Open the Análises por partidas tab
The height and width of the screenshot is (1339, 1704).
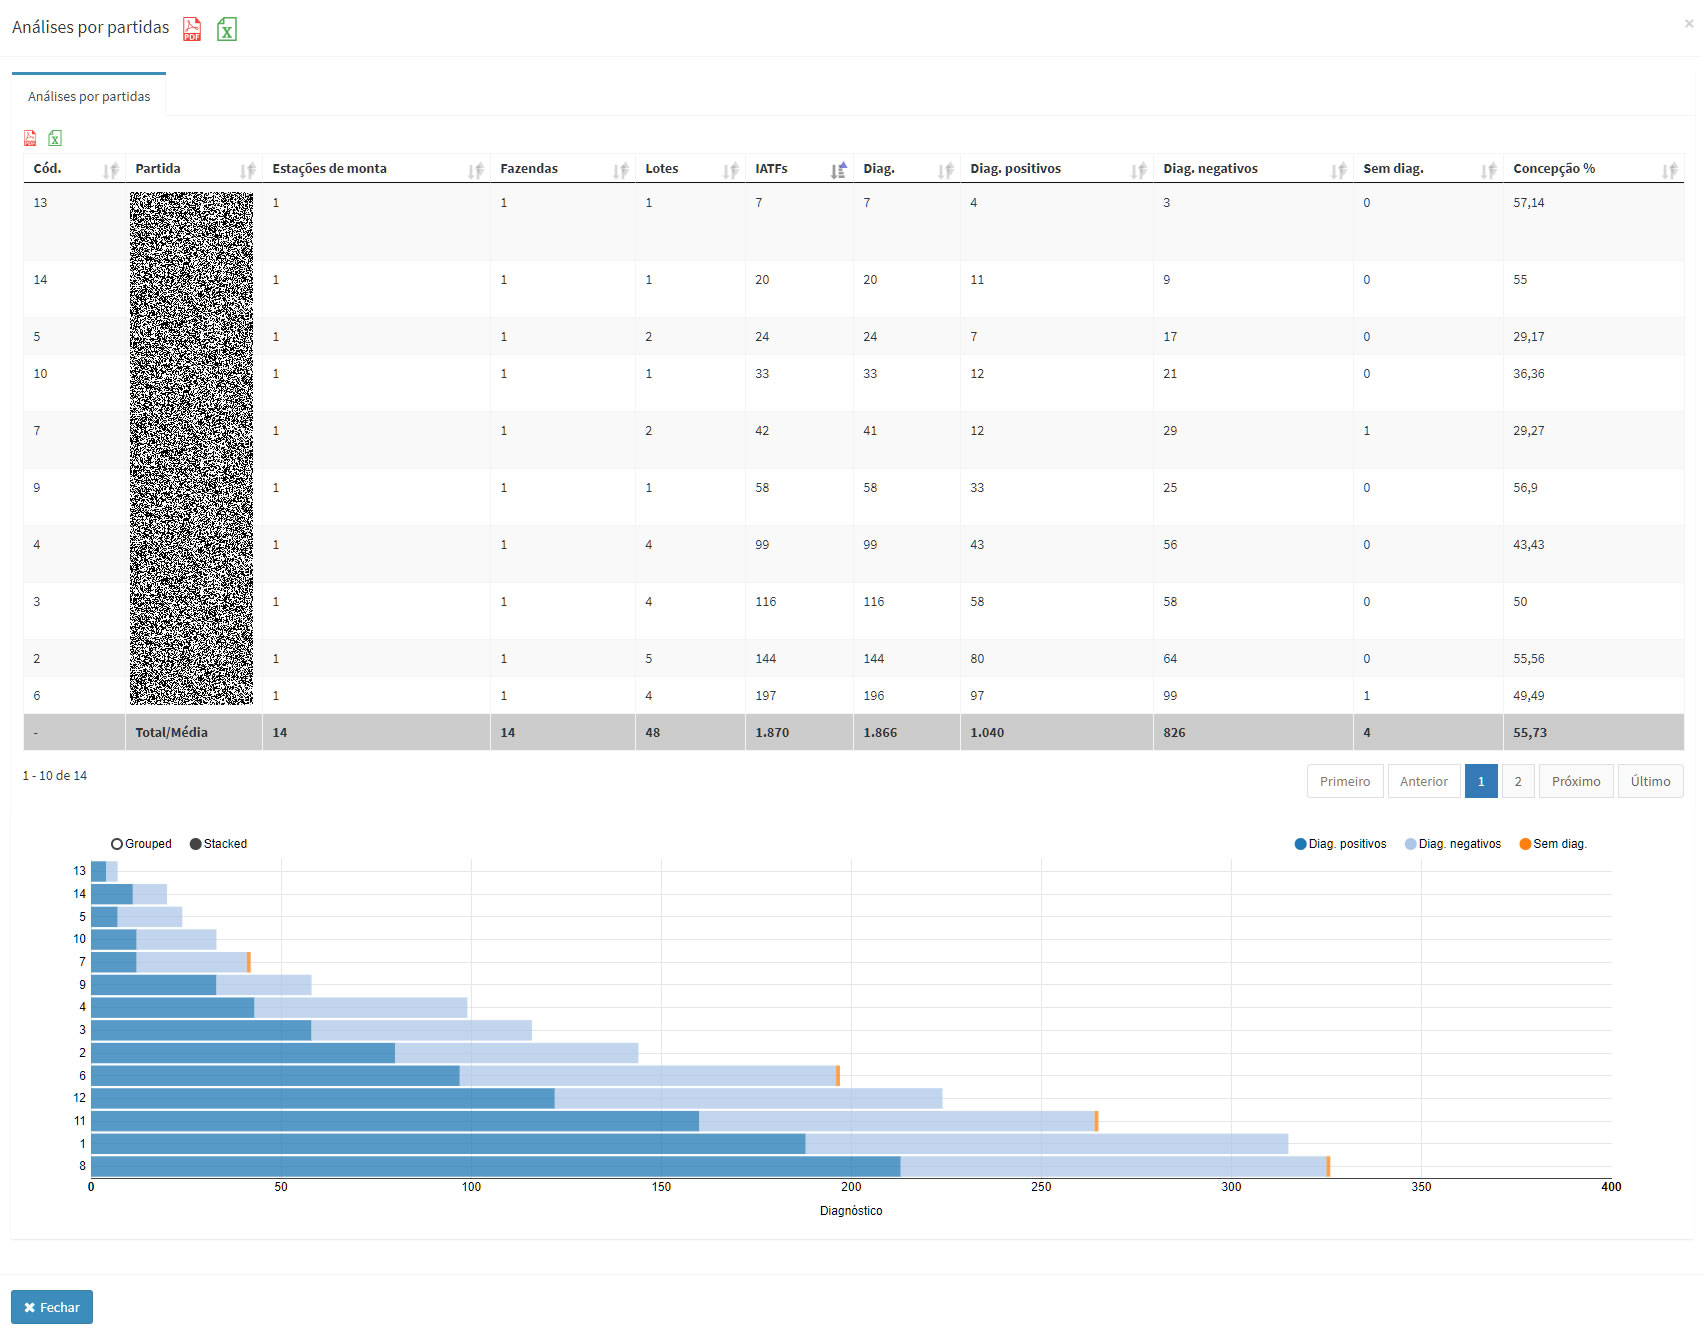[x=89, y=96]
